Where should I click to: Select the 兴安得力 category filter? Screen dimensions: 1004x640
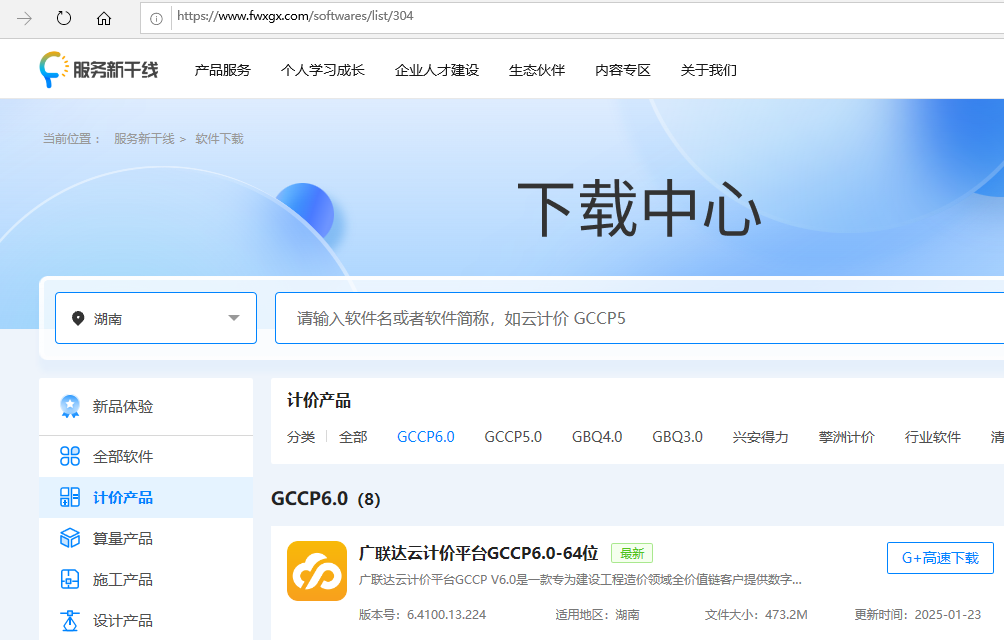760,437
